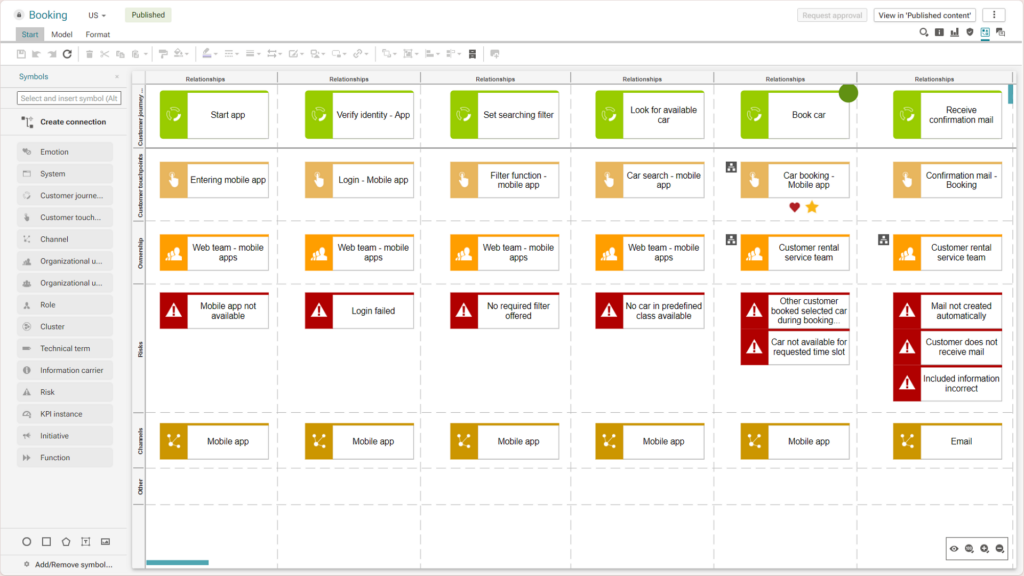The height and width of the screenshot is (576, 1024).
Task: Click the lock icon beside Booking title
Action: [19, 16]
